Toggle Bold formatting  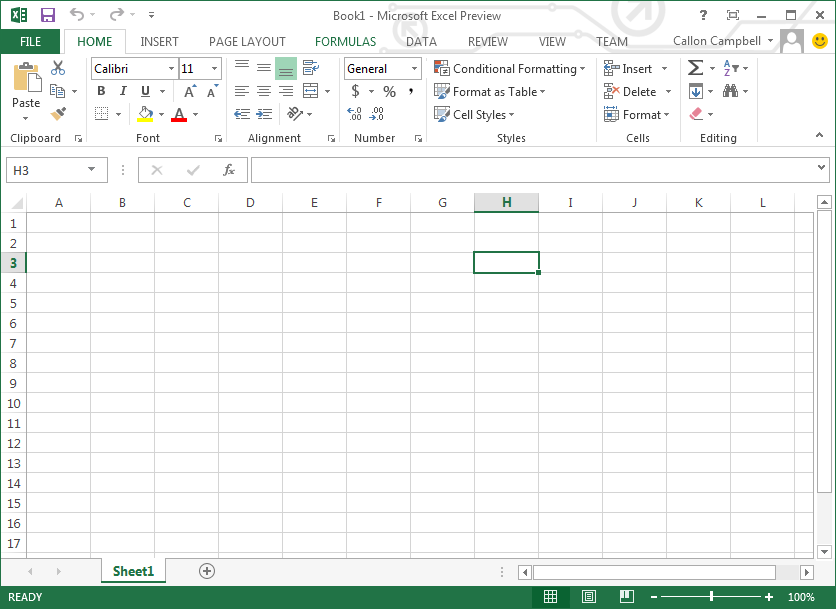pyautogui.click(x=101, y=91)
